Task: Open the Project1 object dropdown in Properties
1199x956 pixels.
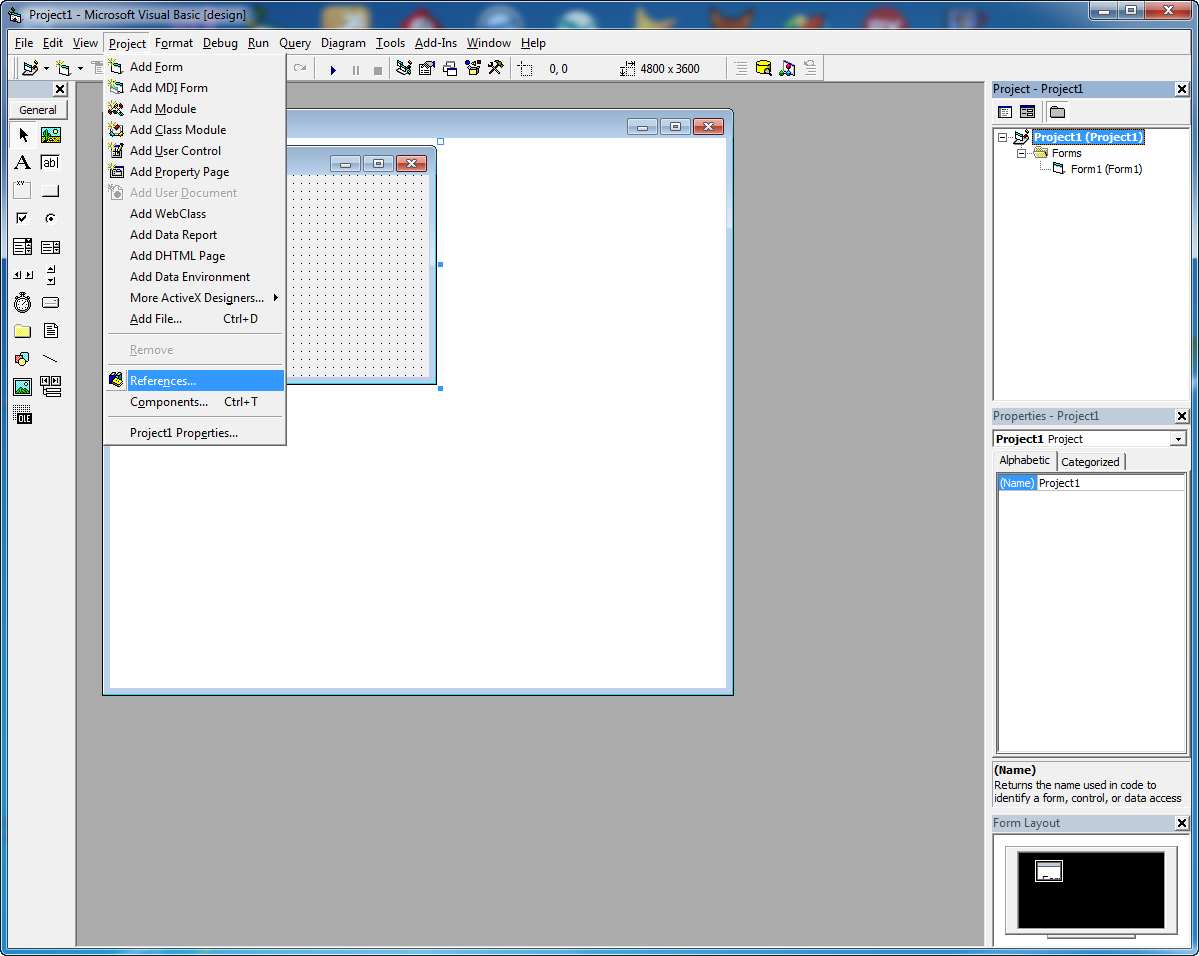Action: 1178,439
